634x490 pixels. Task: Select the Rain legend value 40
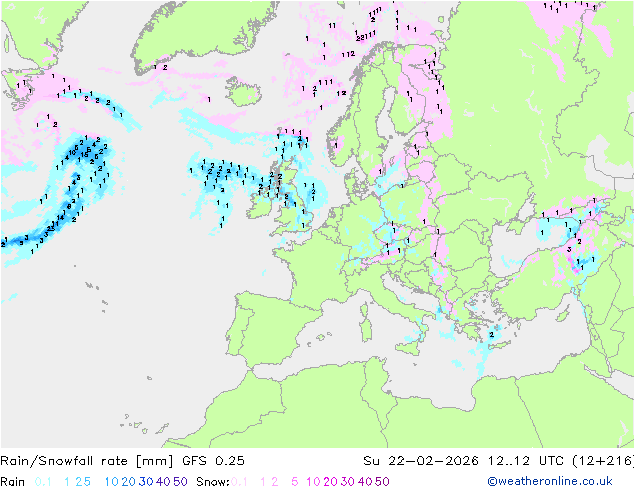click(163, 482)
